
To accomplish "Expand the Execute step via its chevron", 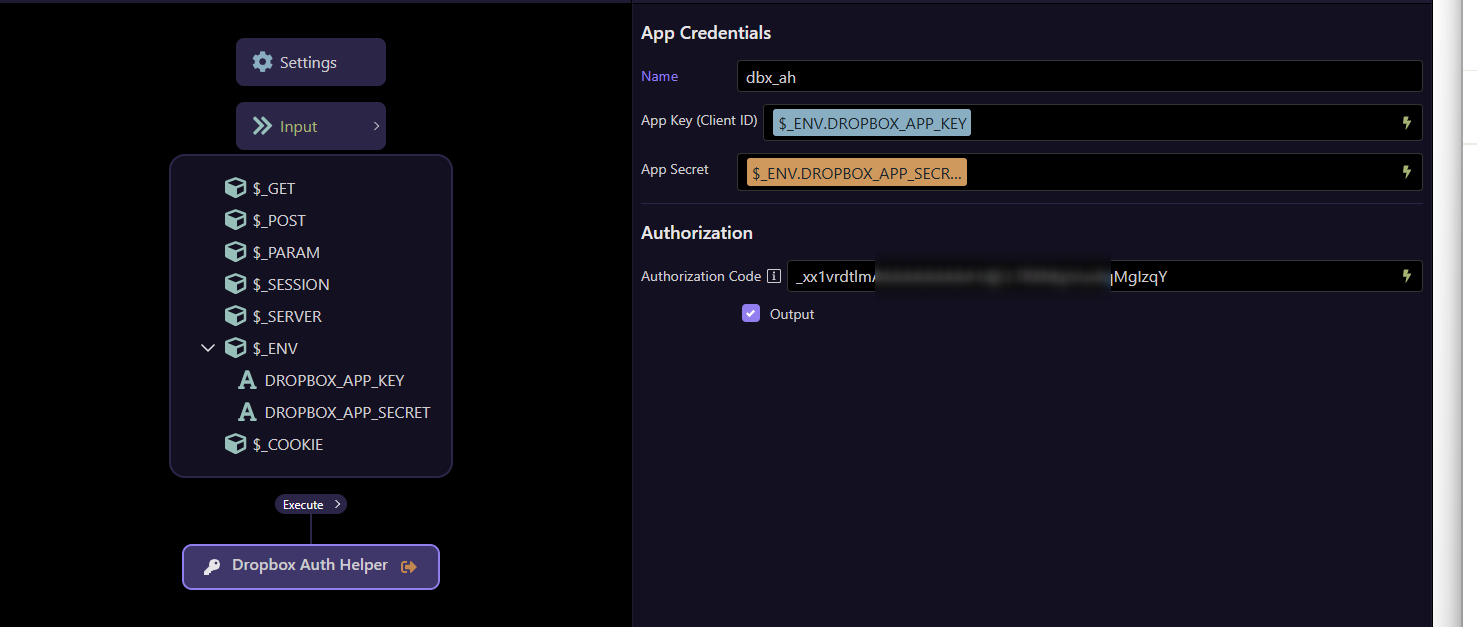I will [x=337, y=503].
